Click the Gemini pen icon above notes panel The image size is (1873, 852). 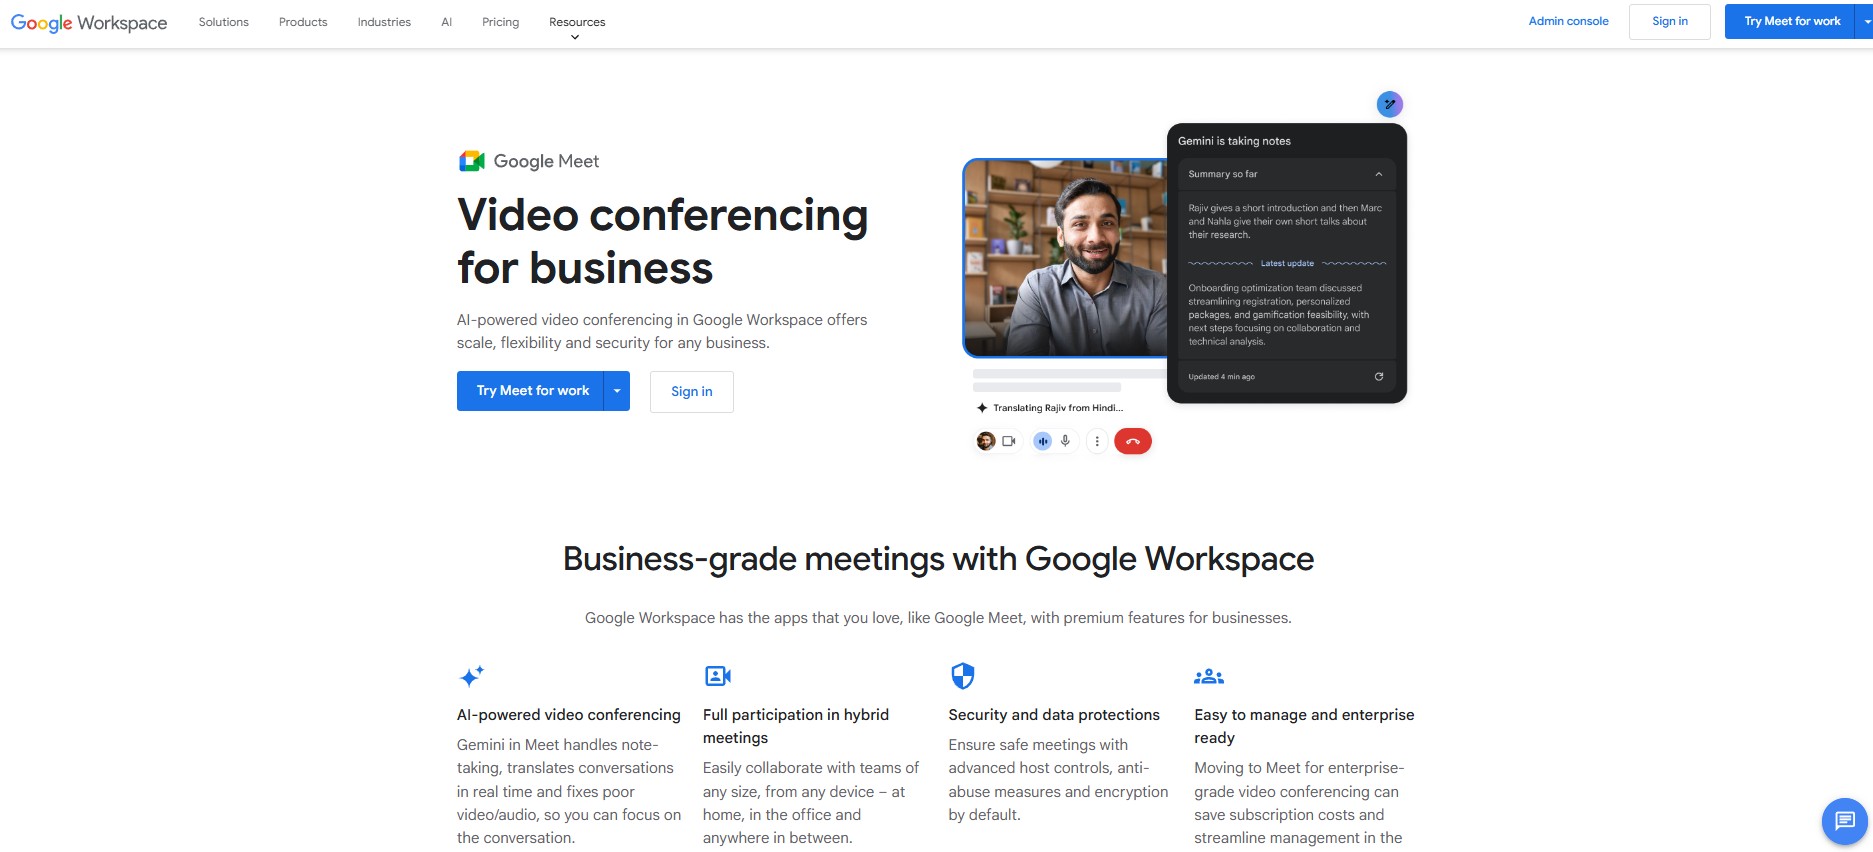point(1389,104)
